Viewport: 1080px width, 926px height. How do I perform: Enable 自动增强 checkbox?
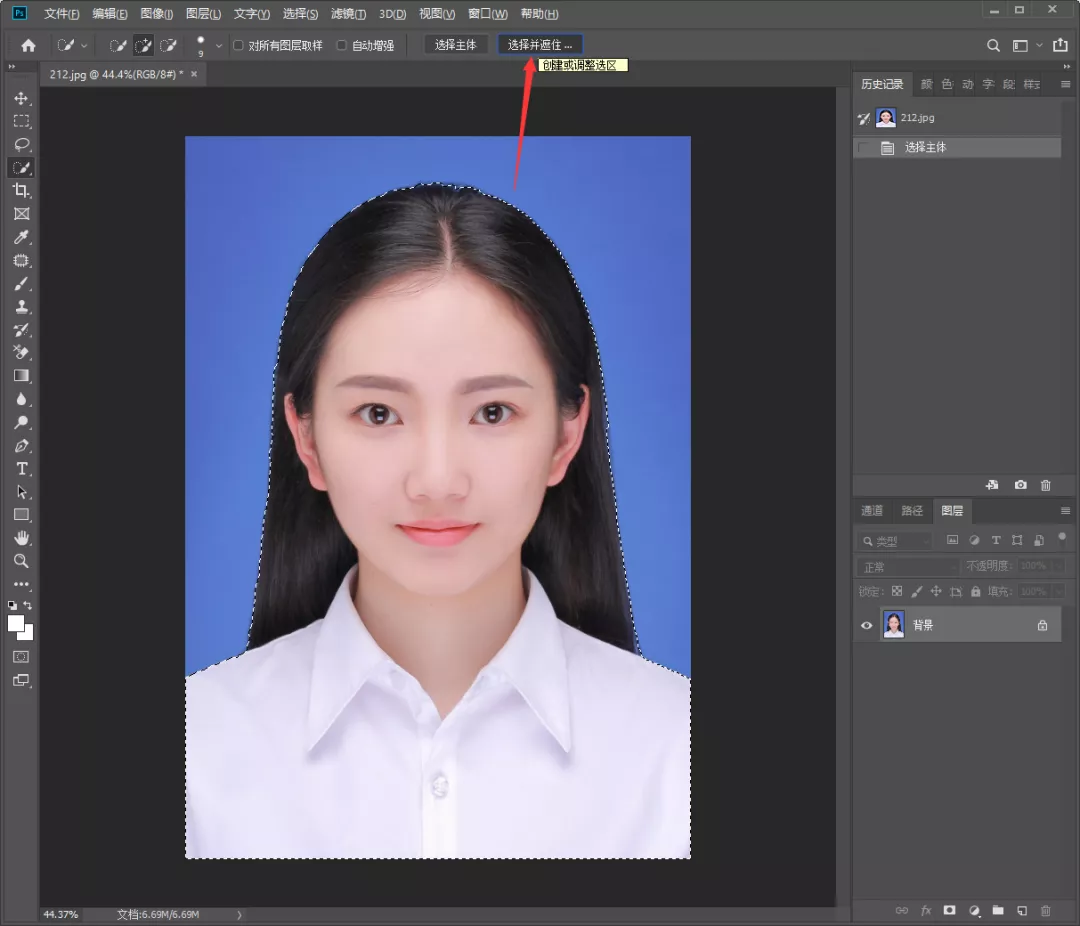(342, 45)
